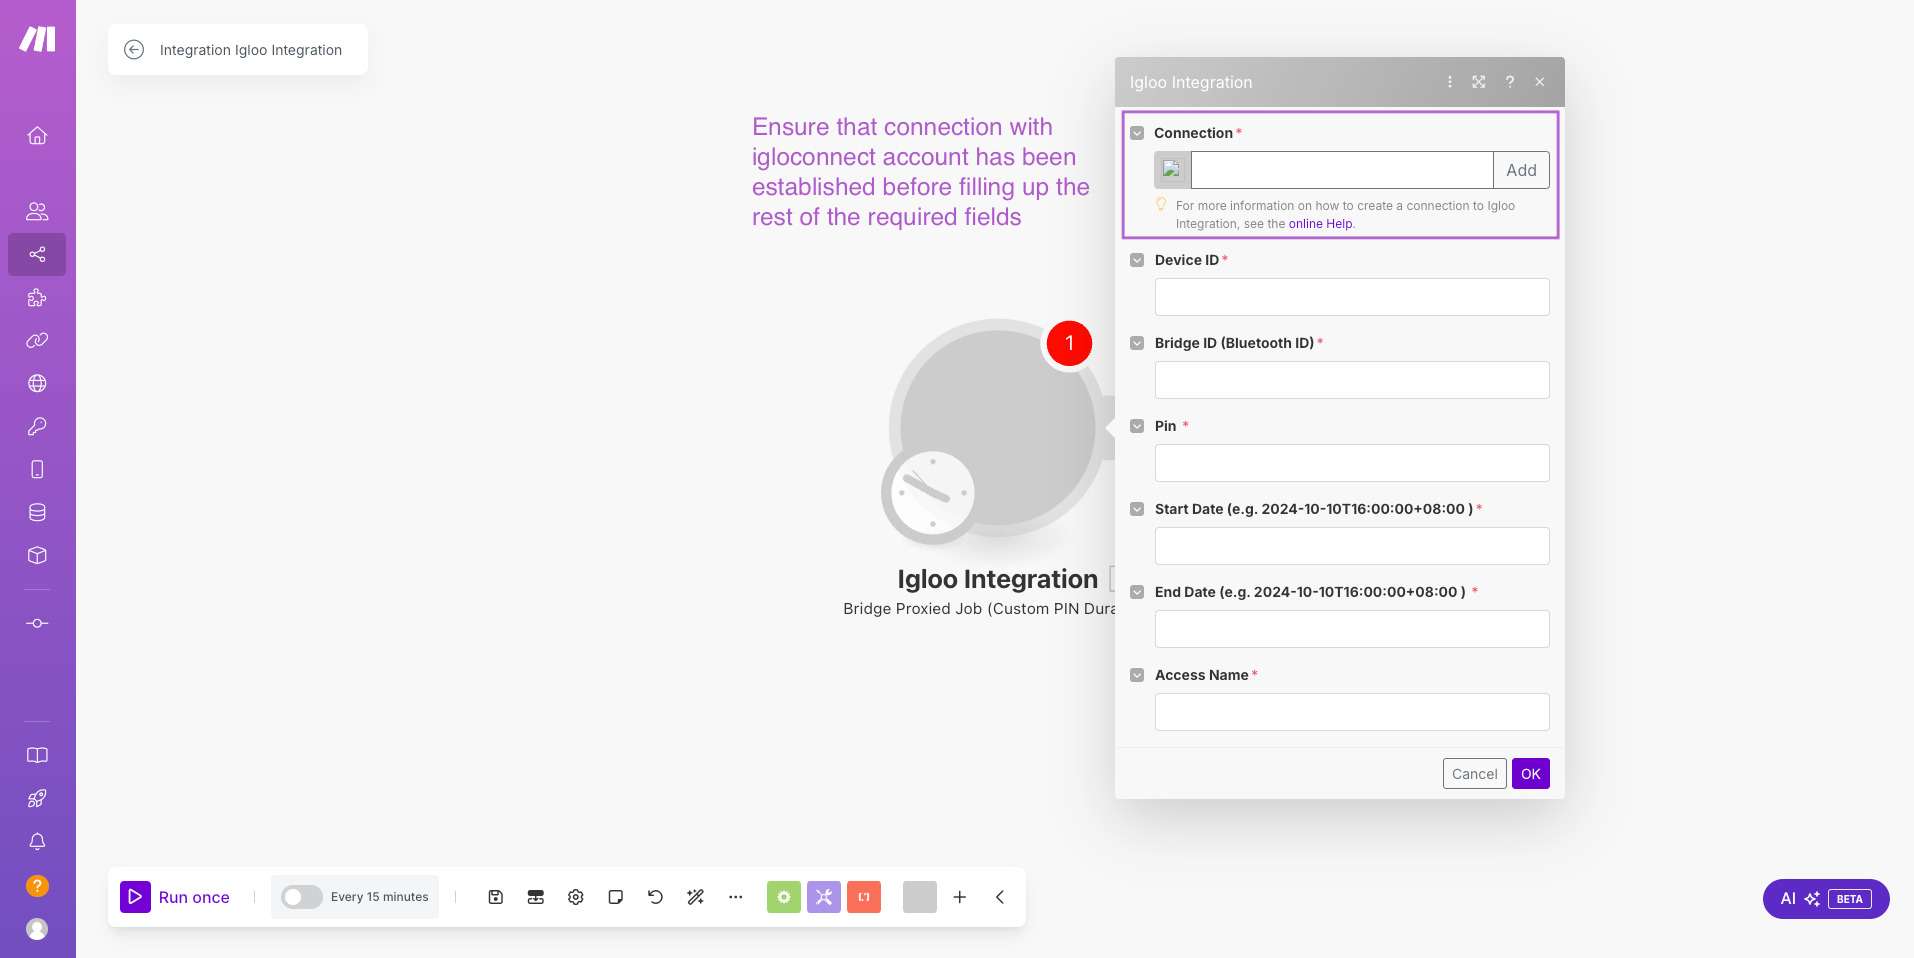Image resolution: width=1914 pixels, height=958 pixels.
Task: Click the Start Date input field
Action: tap(1352, 546)
